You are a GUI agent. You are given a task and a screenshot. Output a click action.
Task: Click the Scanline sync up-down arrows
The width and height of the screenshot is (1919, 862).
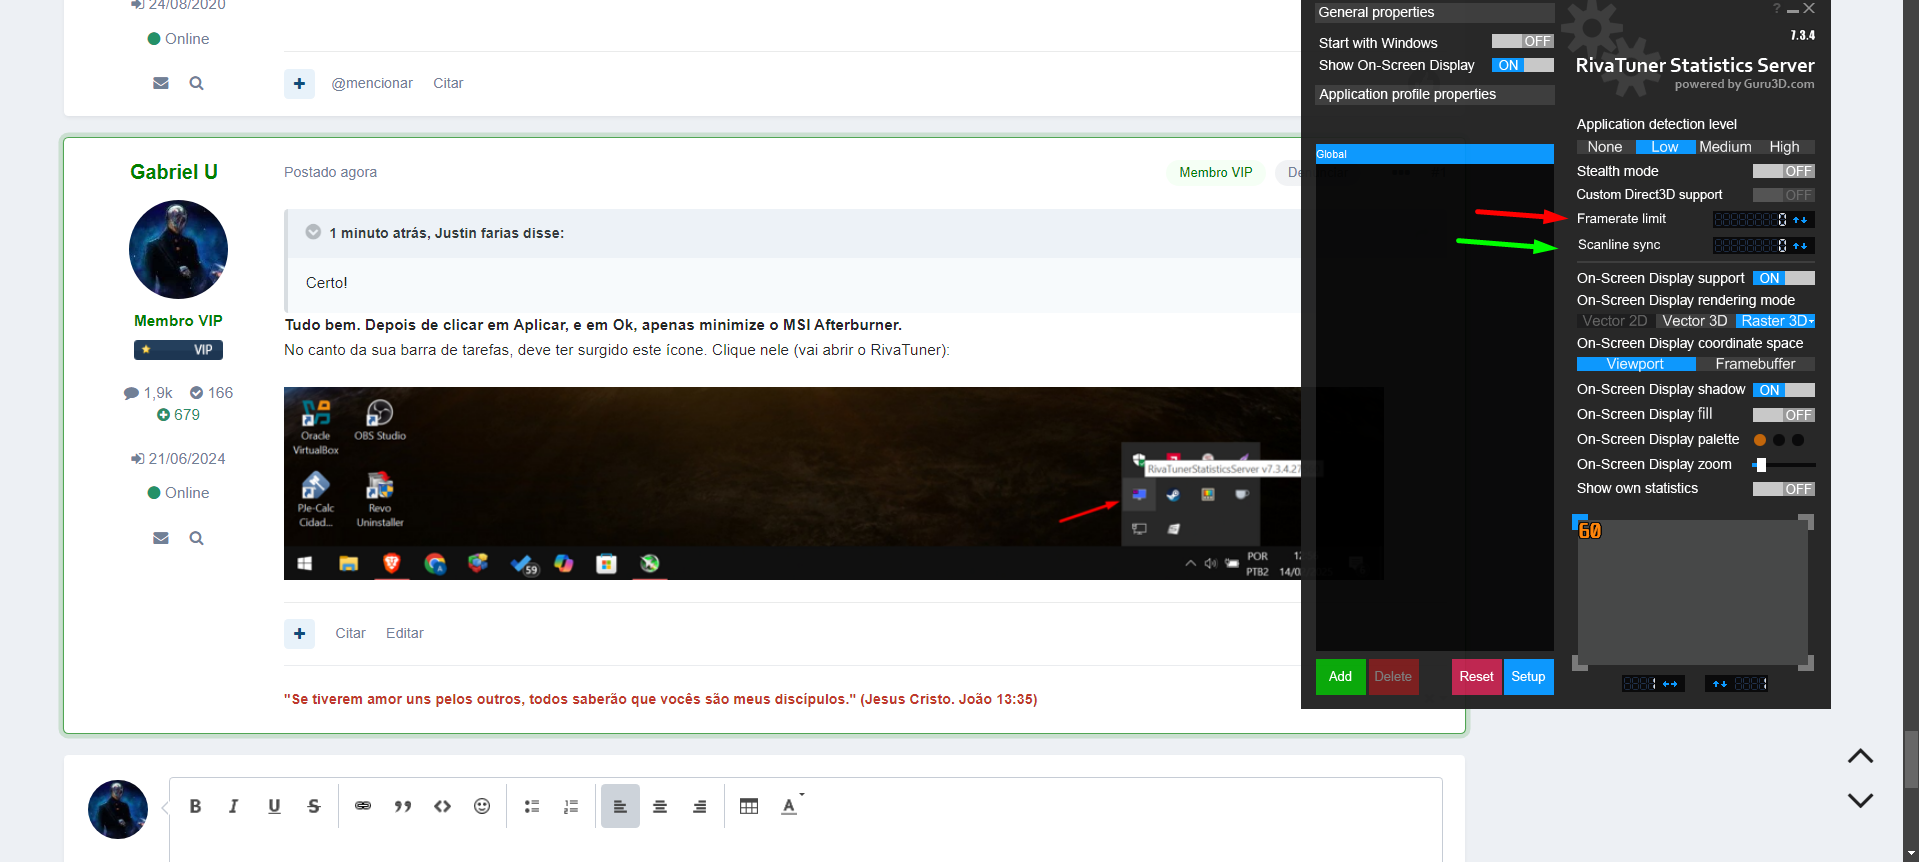1801,245
